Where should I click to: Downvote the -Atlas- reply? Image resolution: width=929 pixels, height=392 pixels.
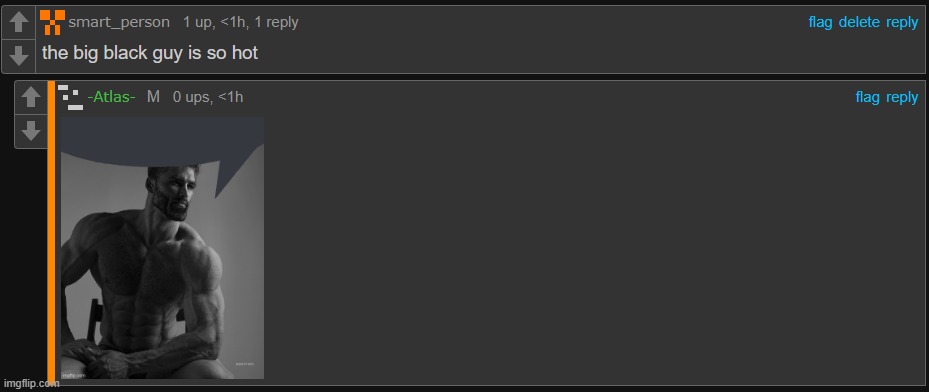pos(31,131)
